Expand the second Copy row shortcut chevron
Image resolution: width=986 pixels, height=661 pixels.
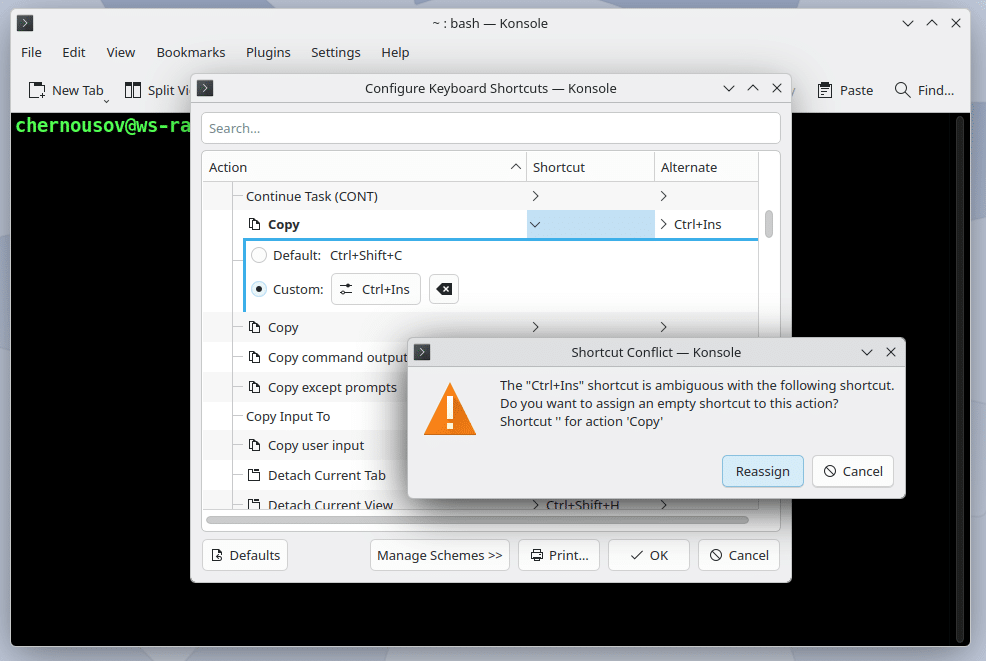[x=536, y=327]
